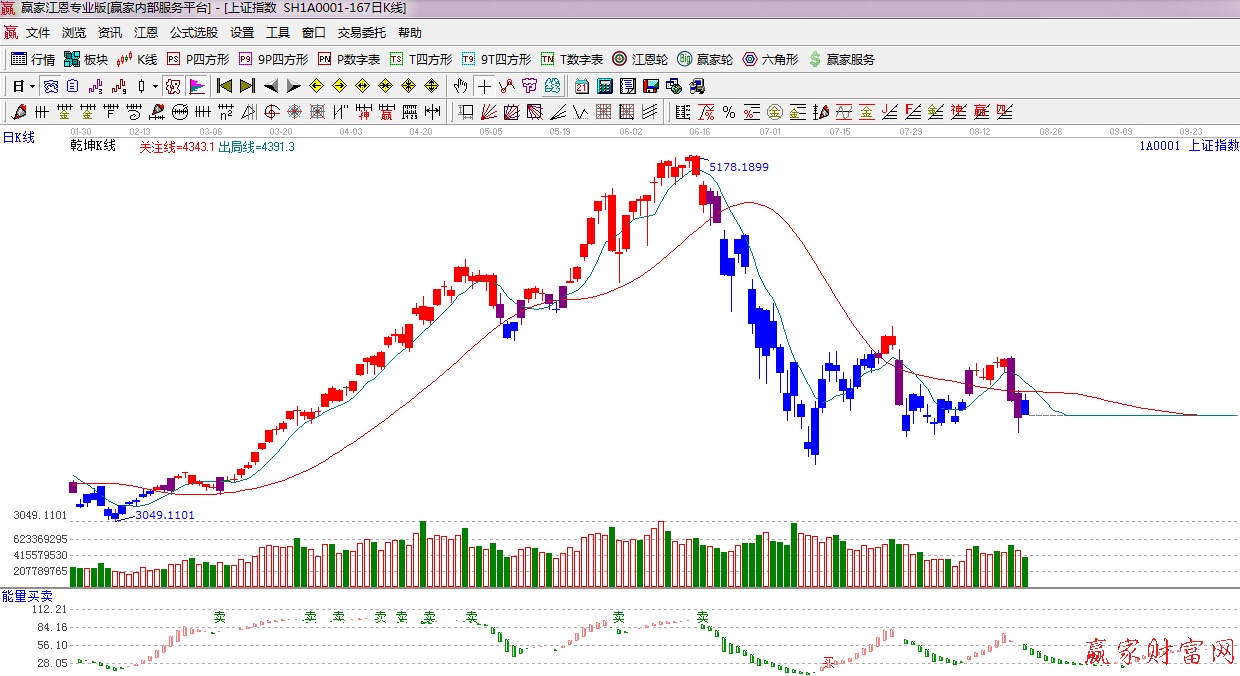Toggle the flag marker display button
This screenshot has width=1240, height=676.
pyautogui.click(x=197, y=85)
